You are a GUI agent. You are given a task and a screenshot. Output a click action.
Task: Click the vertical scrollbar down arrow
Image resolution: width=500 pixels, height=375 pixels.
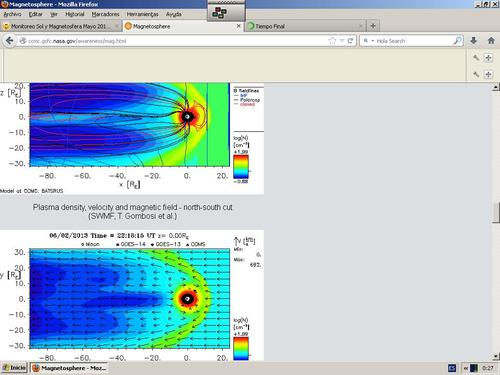[496, 356]
